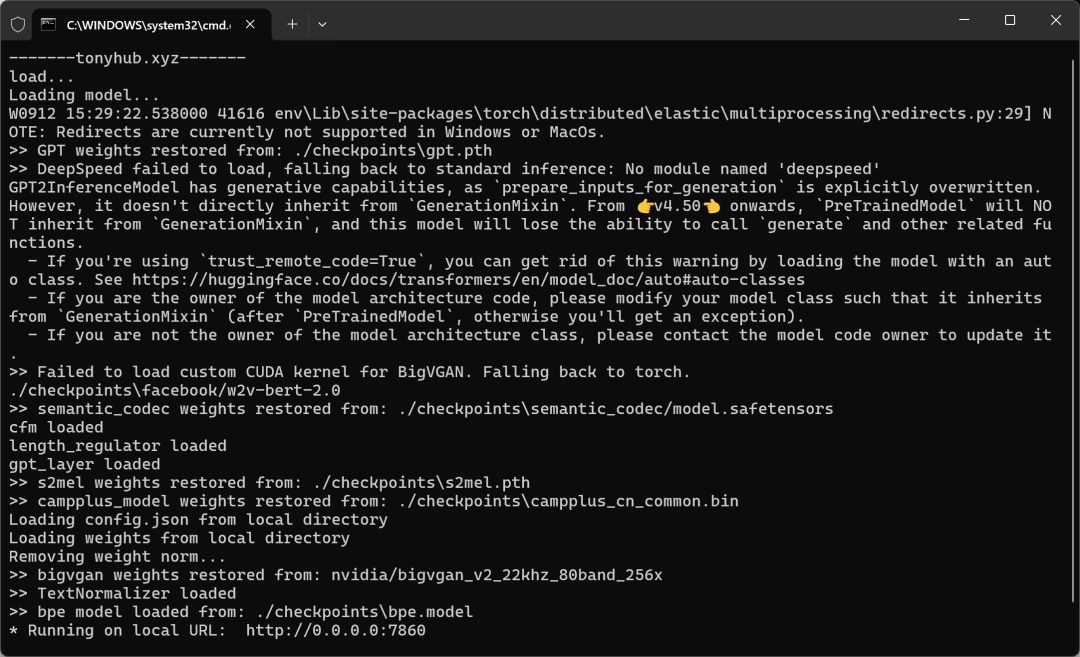Viewport: 1080px width, 657px height.
Task: Click the administrator shield icon in title bar
Action: [17, 22]
